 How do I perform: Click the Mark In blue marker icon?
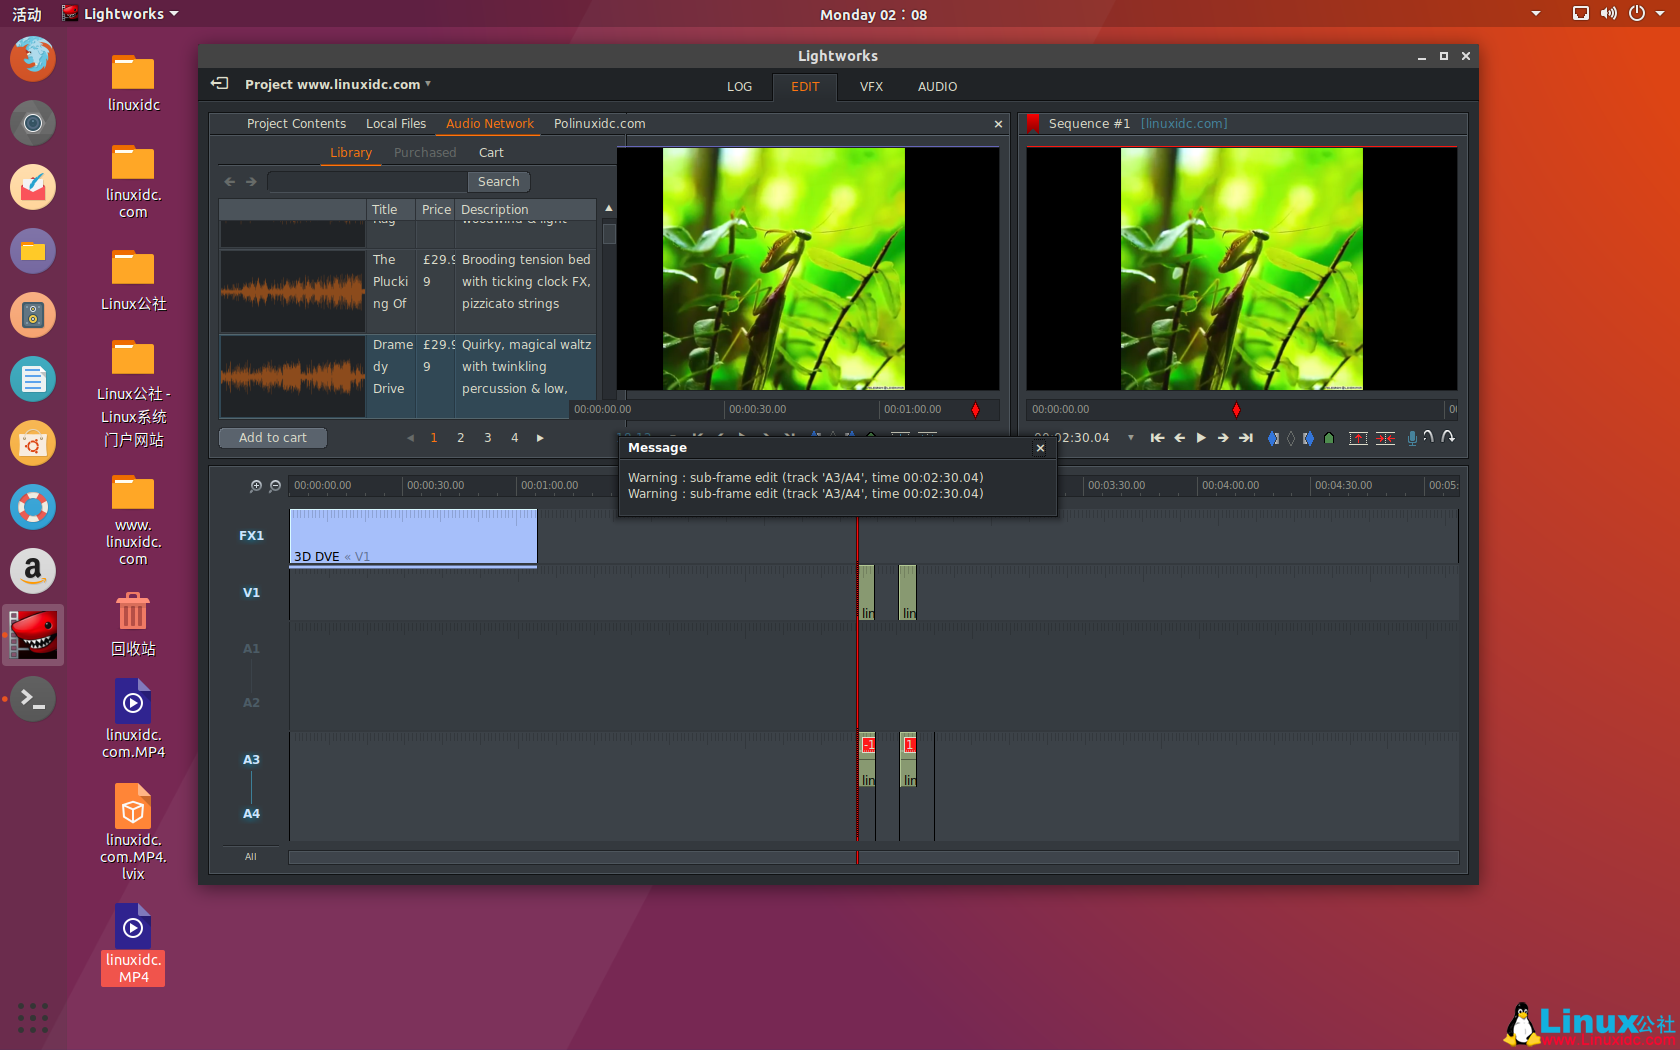(x=1273, y=438)
